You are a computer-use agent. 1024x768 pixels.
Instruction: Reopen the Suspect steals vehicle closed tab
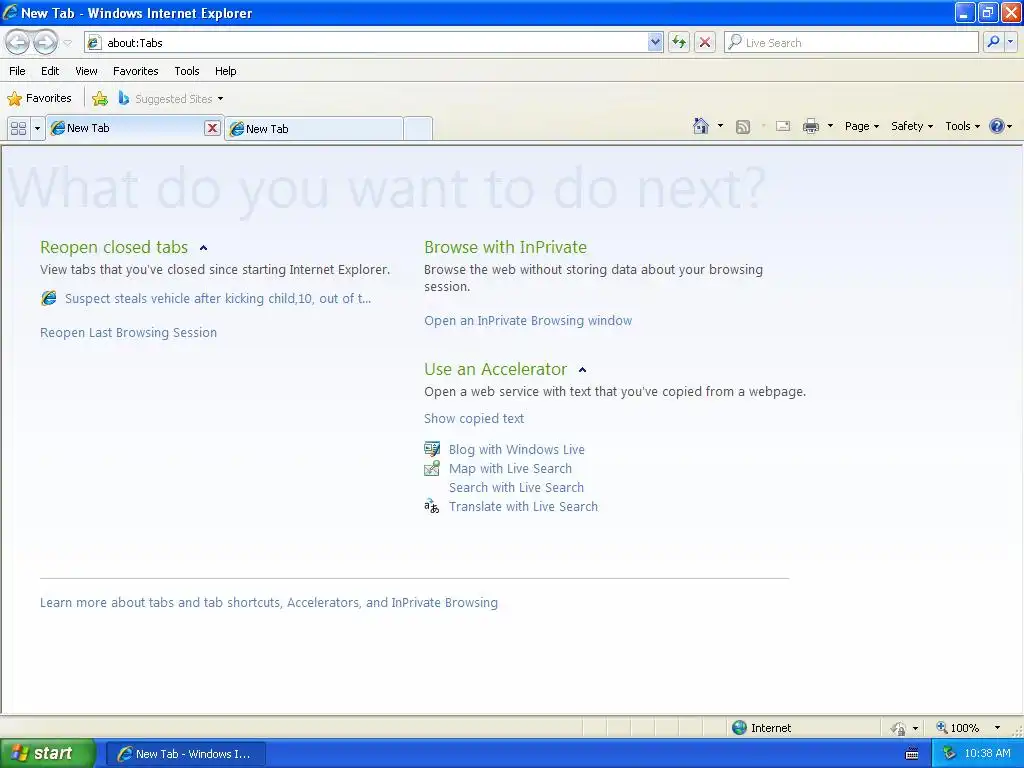coord(218,298)
